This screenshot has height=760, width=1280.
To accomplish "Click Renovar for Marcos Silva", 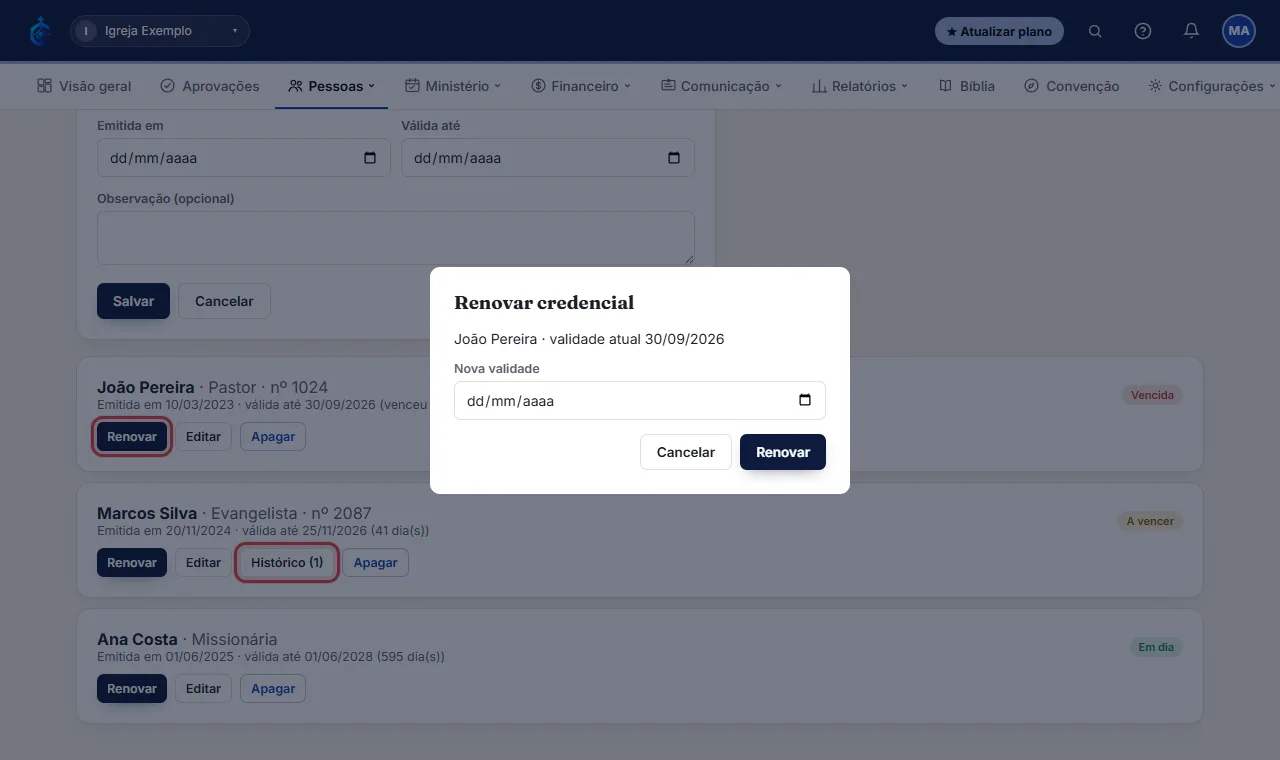I will [x=132, y=563].
